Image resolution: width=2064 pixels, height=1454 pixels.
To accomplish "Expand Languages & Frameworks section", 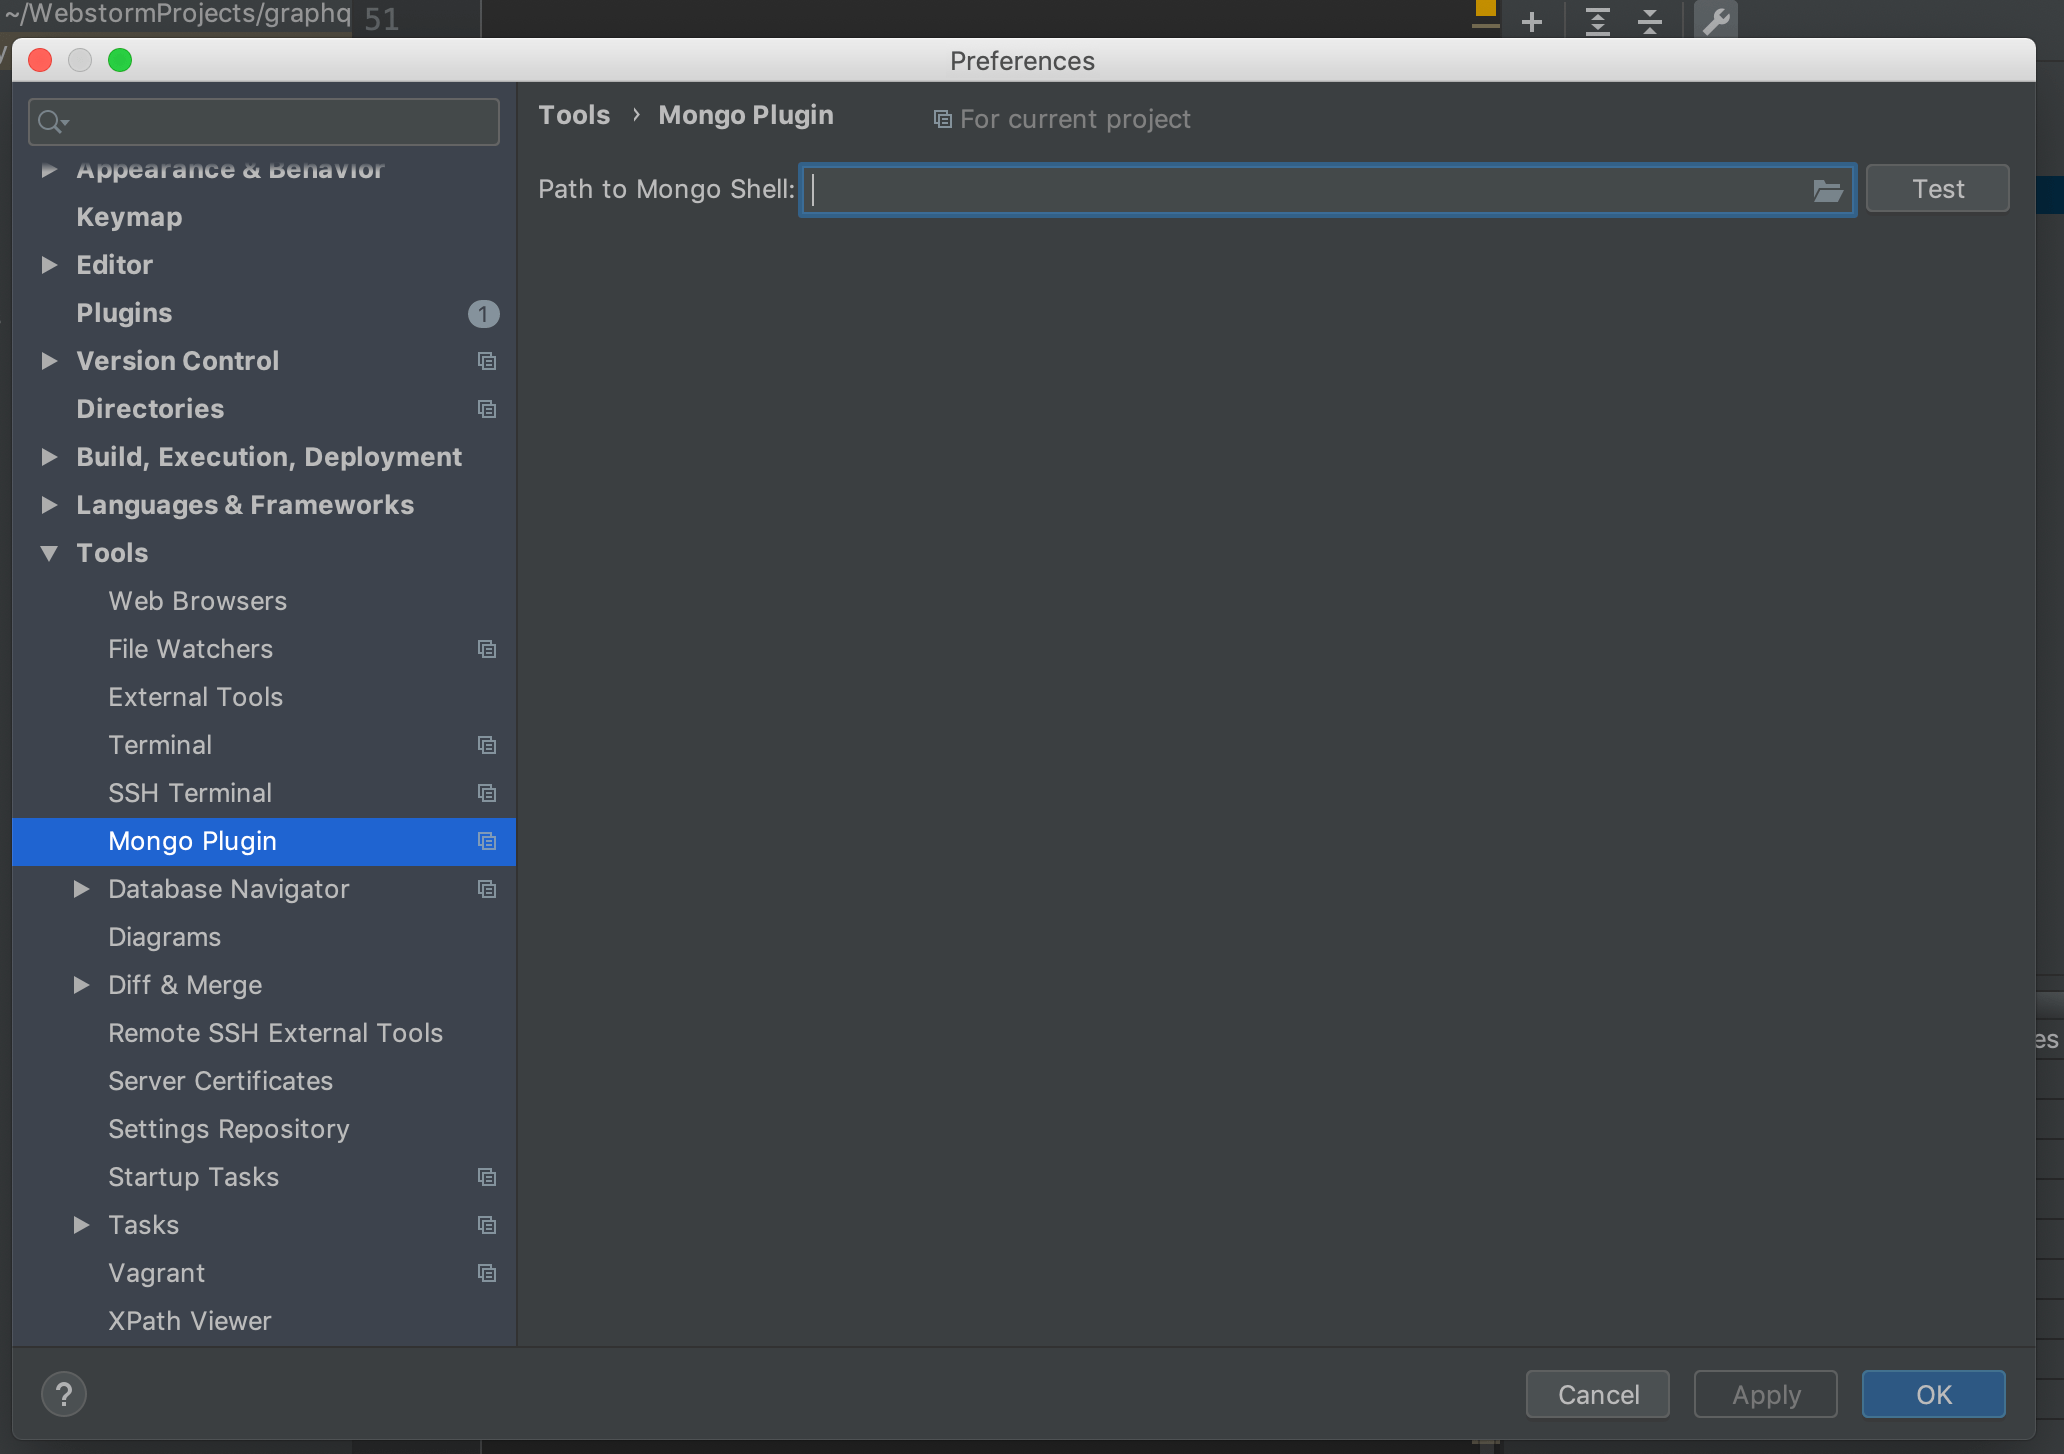I will (x=49, y=505).
